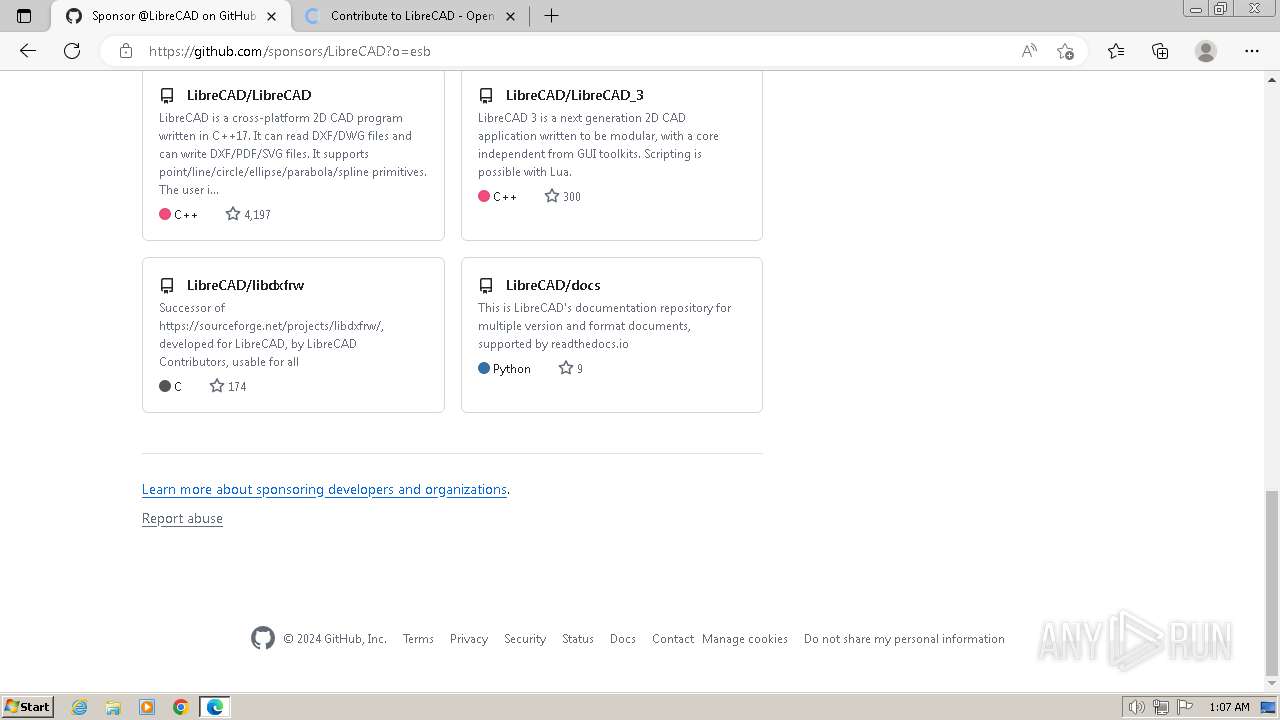Open the Privacy footer link

click(469, 639)
